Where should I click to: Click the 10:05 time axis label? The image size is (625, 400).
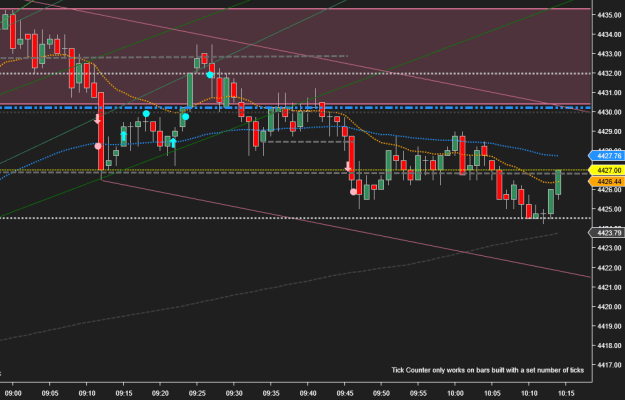[x=492, y=393]
